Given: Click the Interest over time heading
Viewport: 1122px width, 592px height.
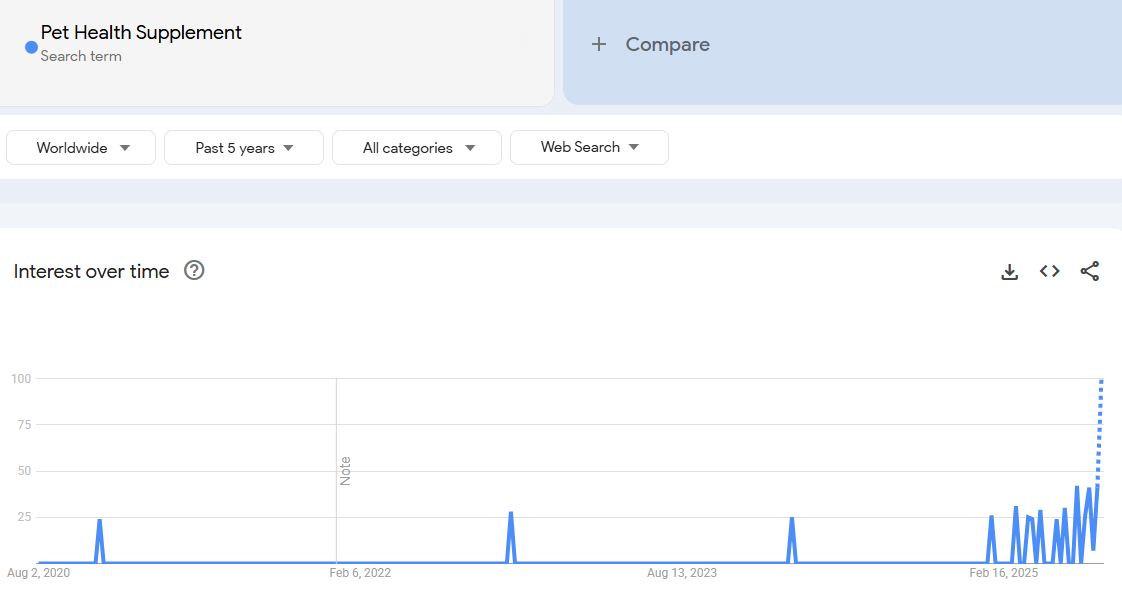Looking at the screenshot, I should coord(91,271).
